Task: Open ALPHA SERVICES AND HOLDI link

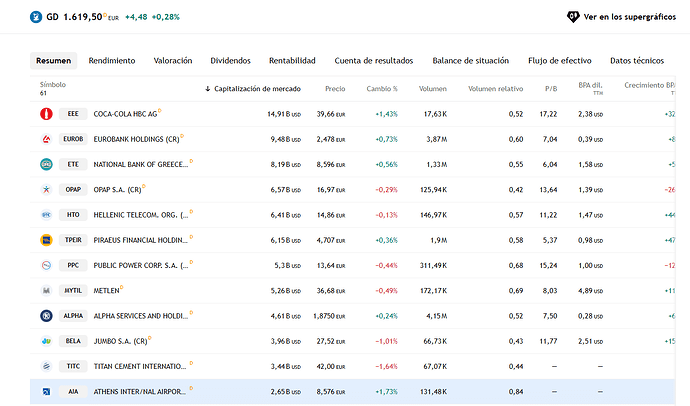Action: 141,316
